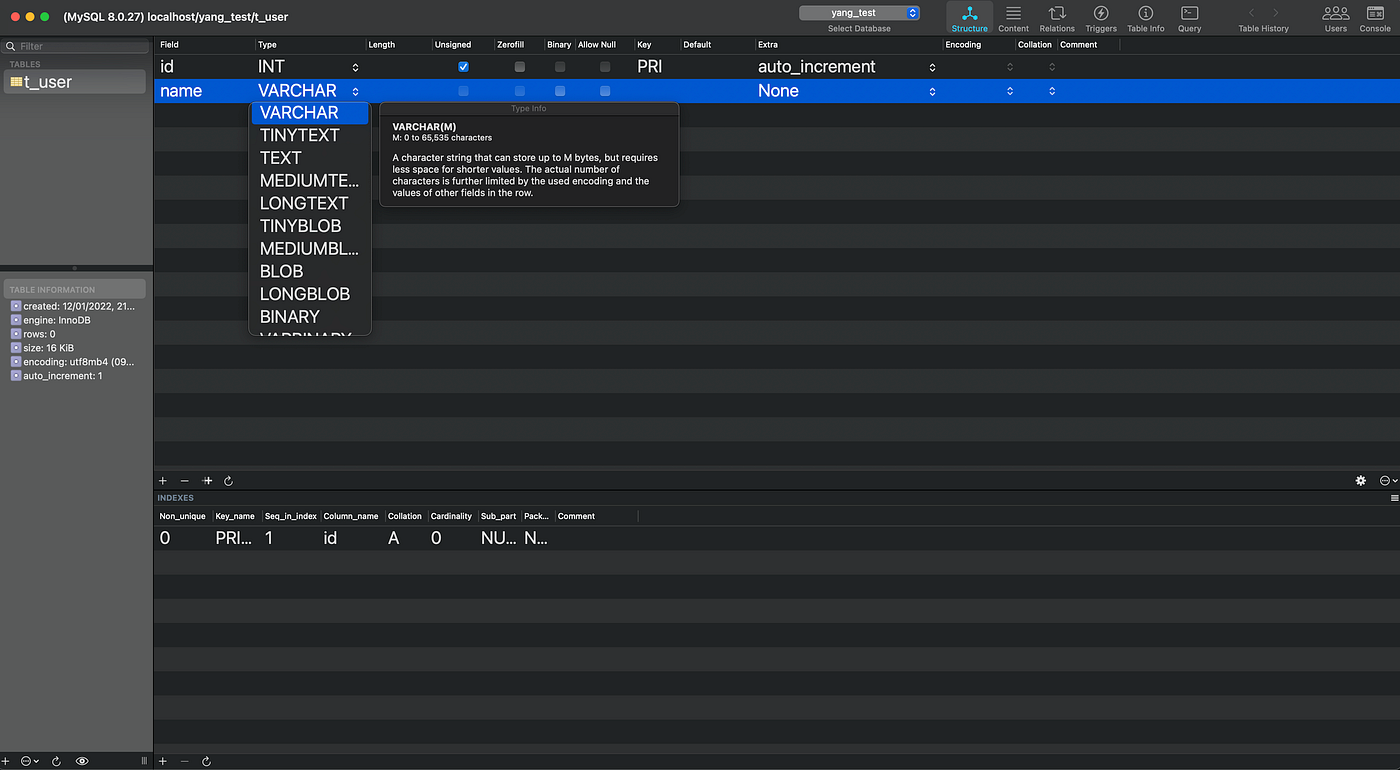Open the Users manager

[1336, 17]
